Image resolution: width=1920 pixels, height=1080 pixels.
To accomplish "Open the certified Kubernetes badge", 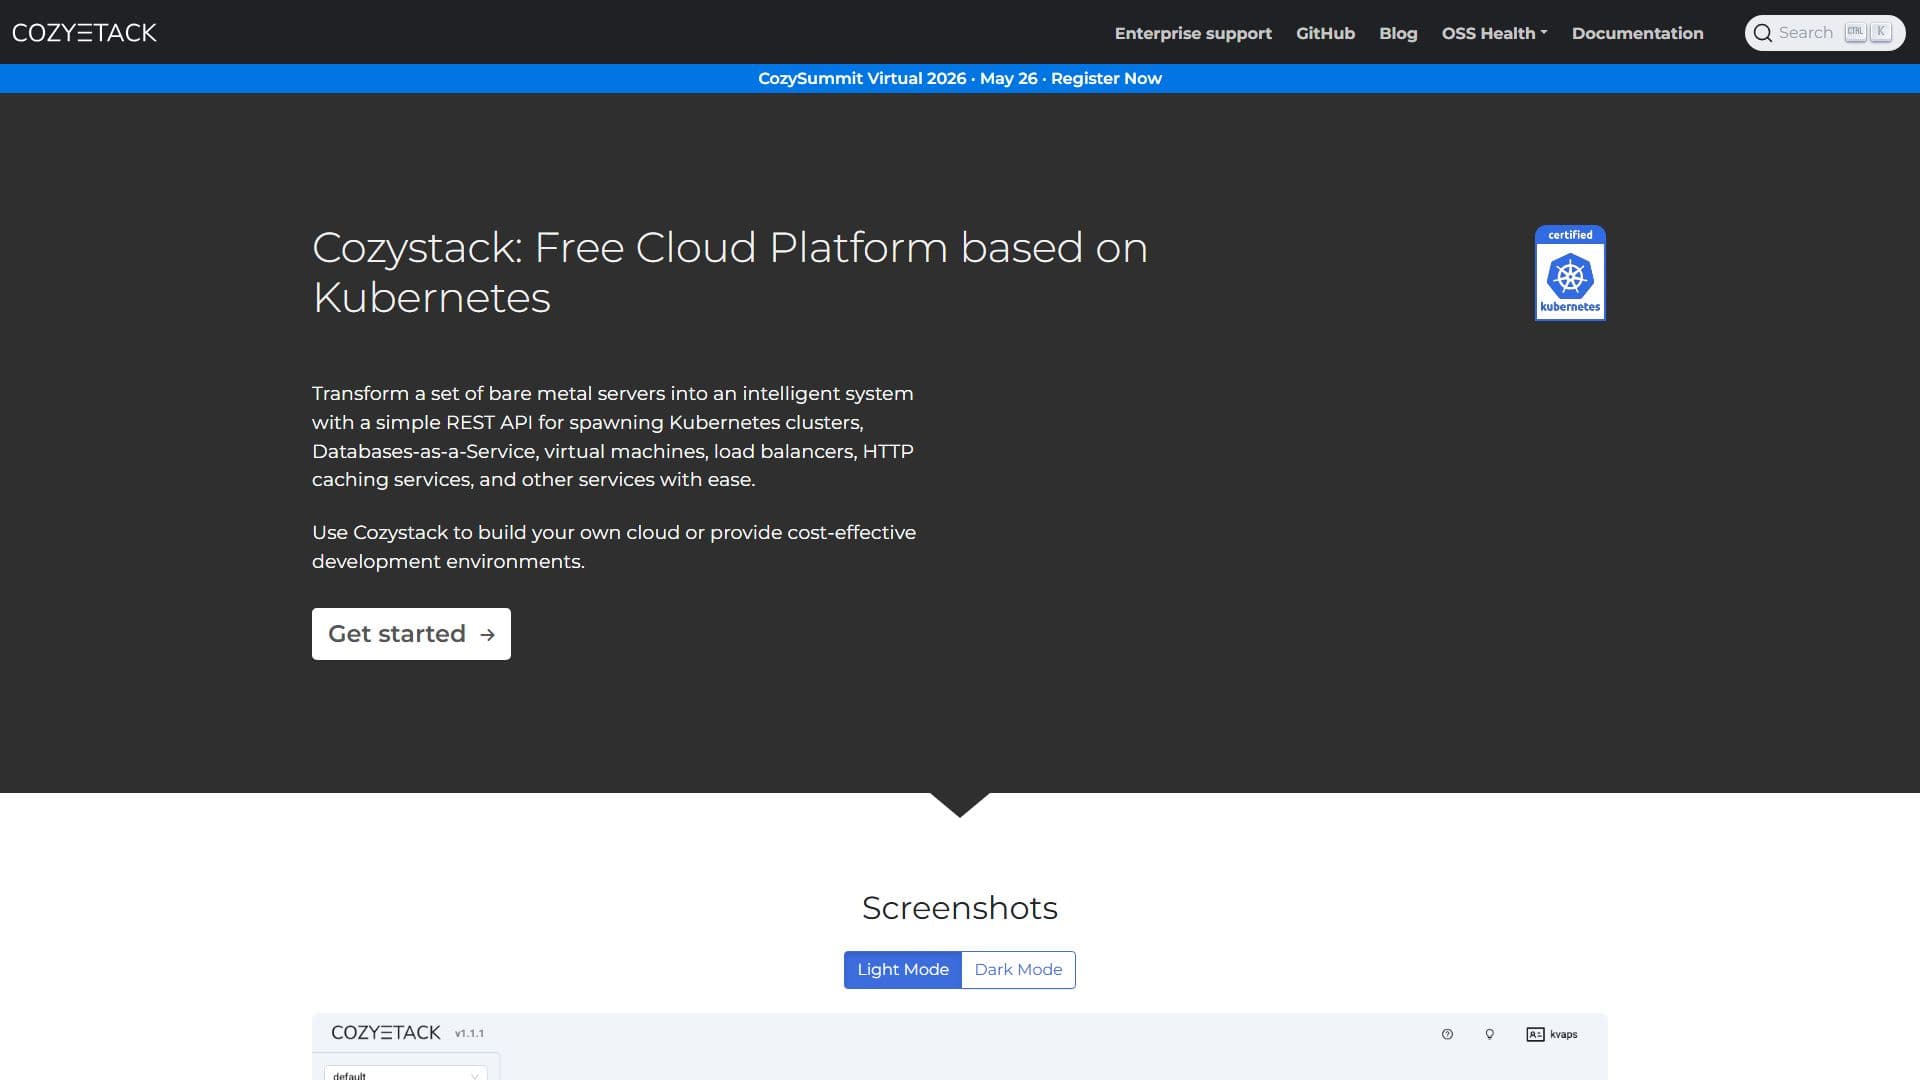I will (1570, 273).
